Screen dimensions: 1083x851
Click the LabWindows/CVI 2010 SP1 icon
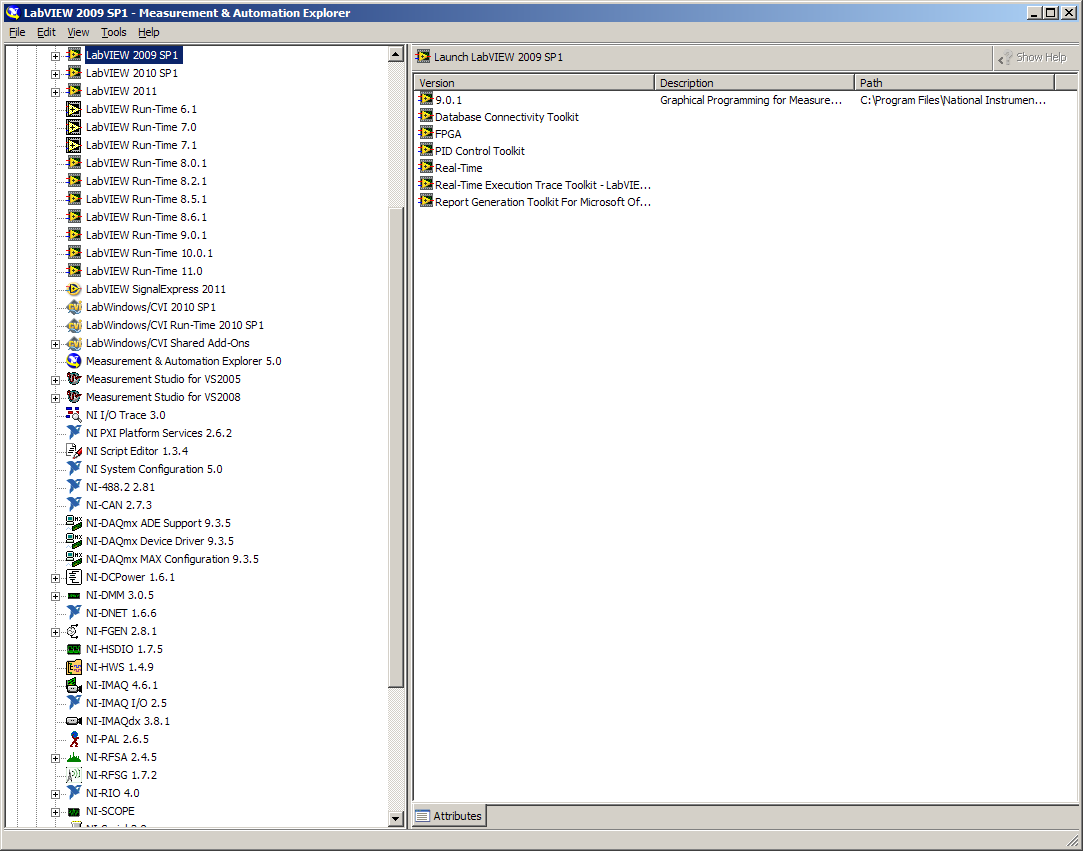click(x=74, y=307)
